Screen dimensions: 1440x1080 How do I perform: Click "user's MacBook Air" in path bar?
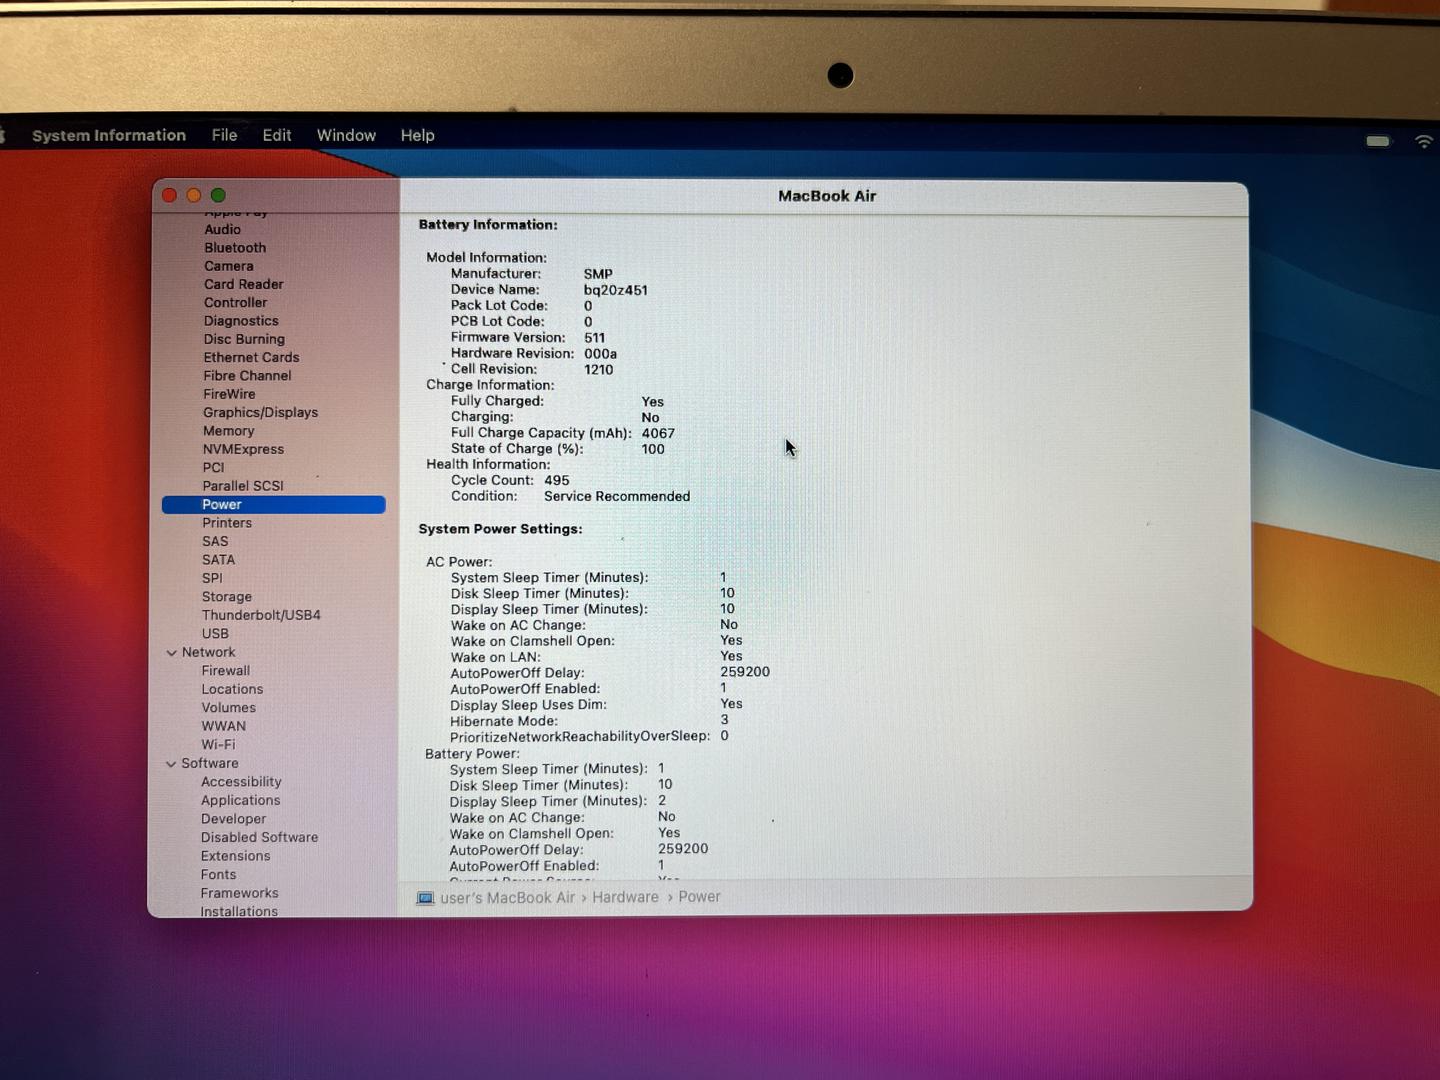click(x=507, y=898)
